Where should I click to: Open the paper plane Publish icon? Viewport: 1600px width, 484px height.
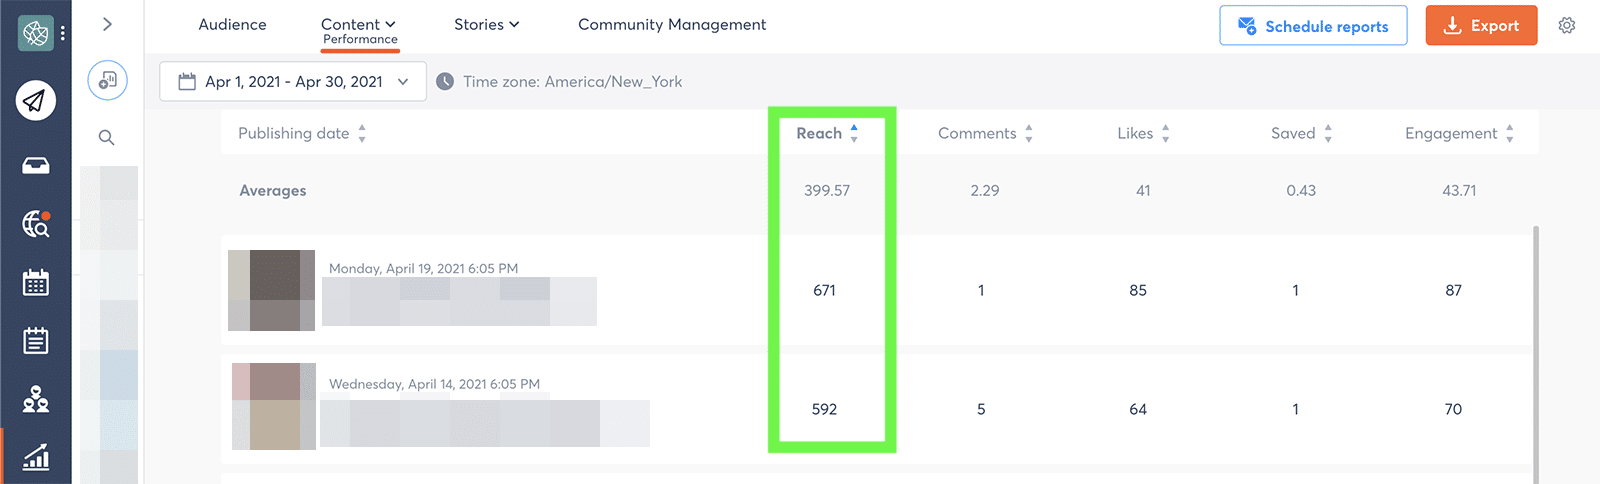click(35, 100)
